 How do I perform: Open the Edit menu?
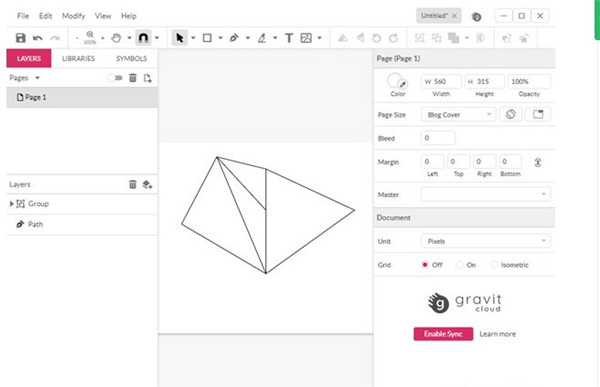point(45,16)
